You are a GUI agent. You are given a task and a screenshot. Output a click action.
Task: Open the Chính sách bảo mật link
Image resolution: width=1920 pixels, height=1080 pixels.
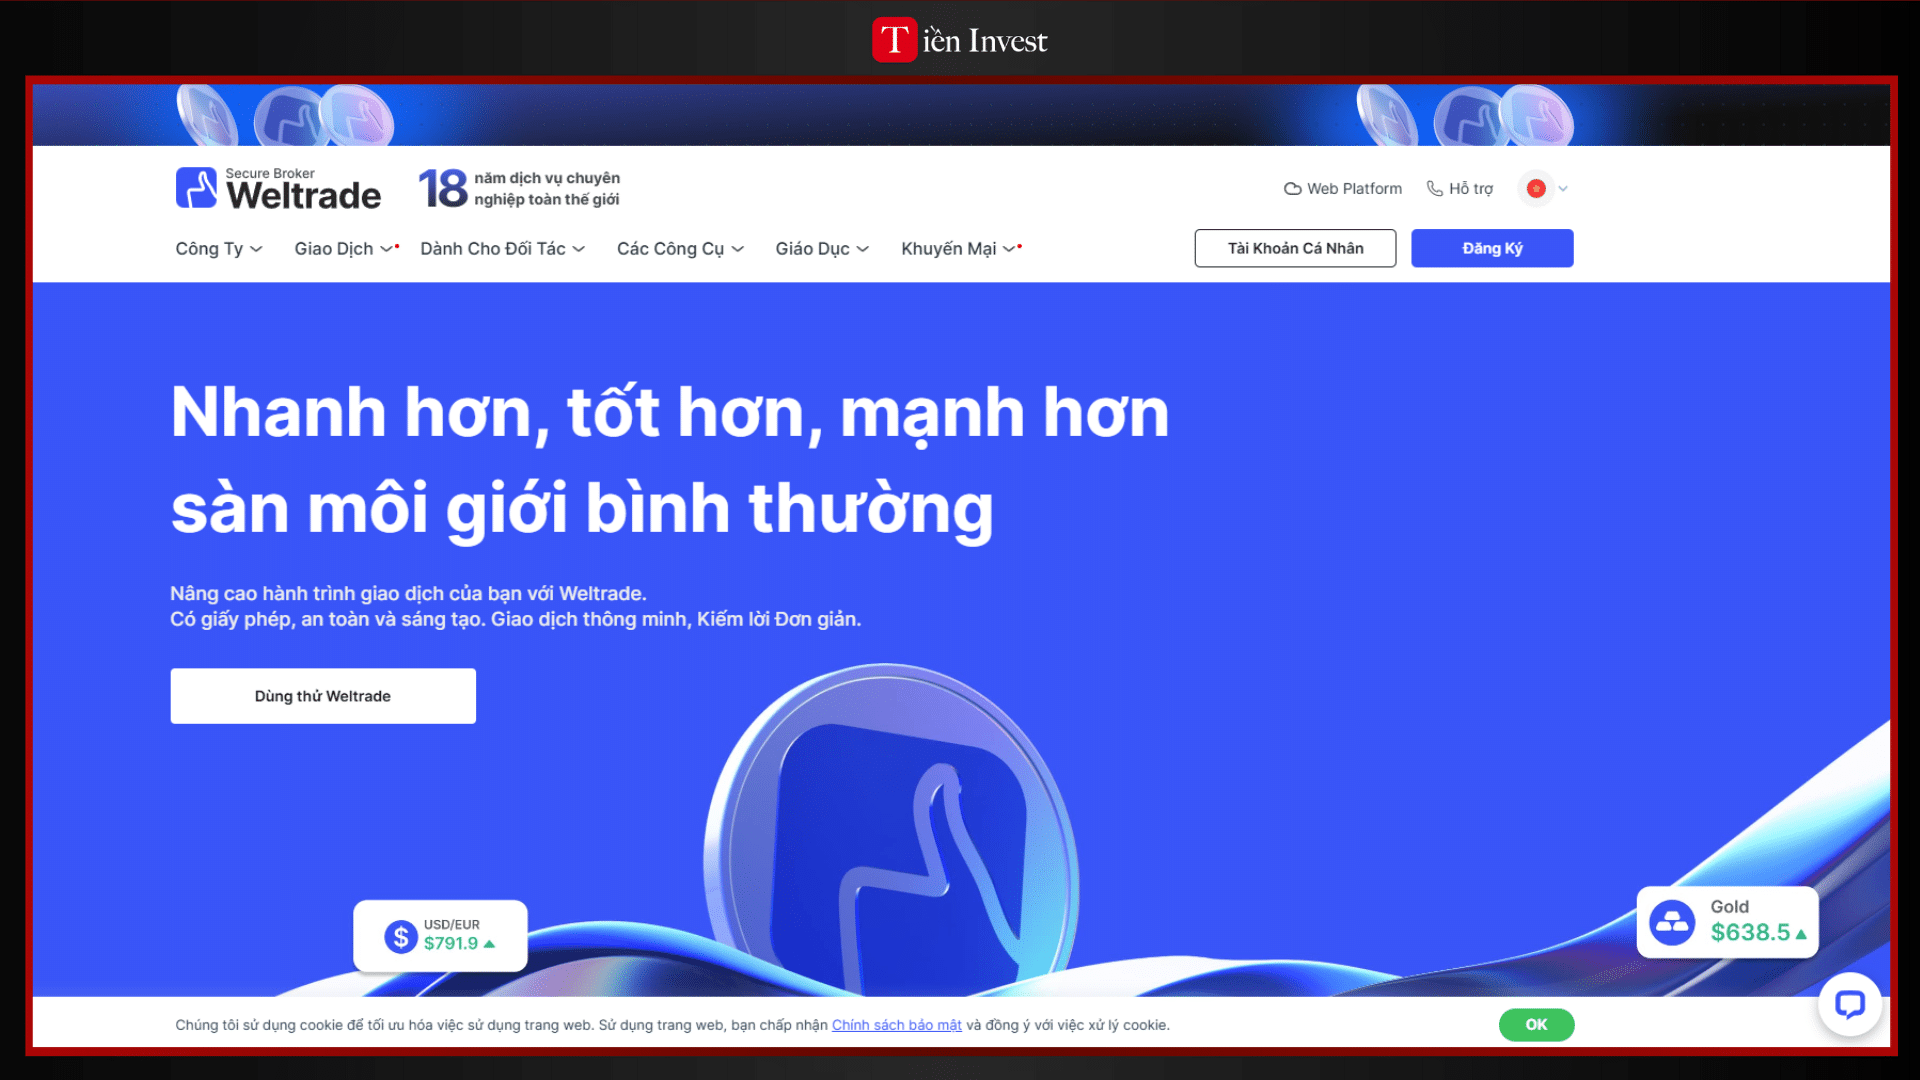[x=896, y=1025]
